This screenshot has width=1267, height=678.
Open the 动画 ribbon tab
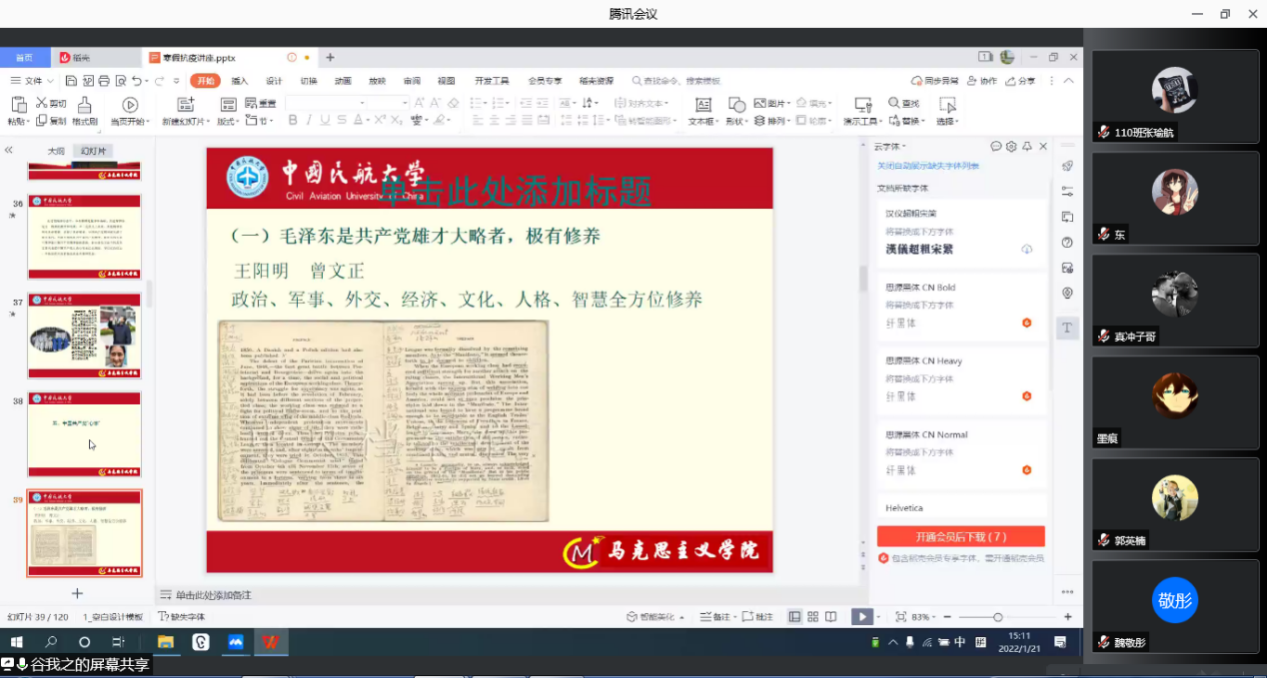point(343,81)
